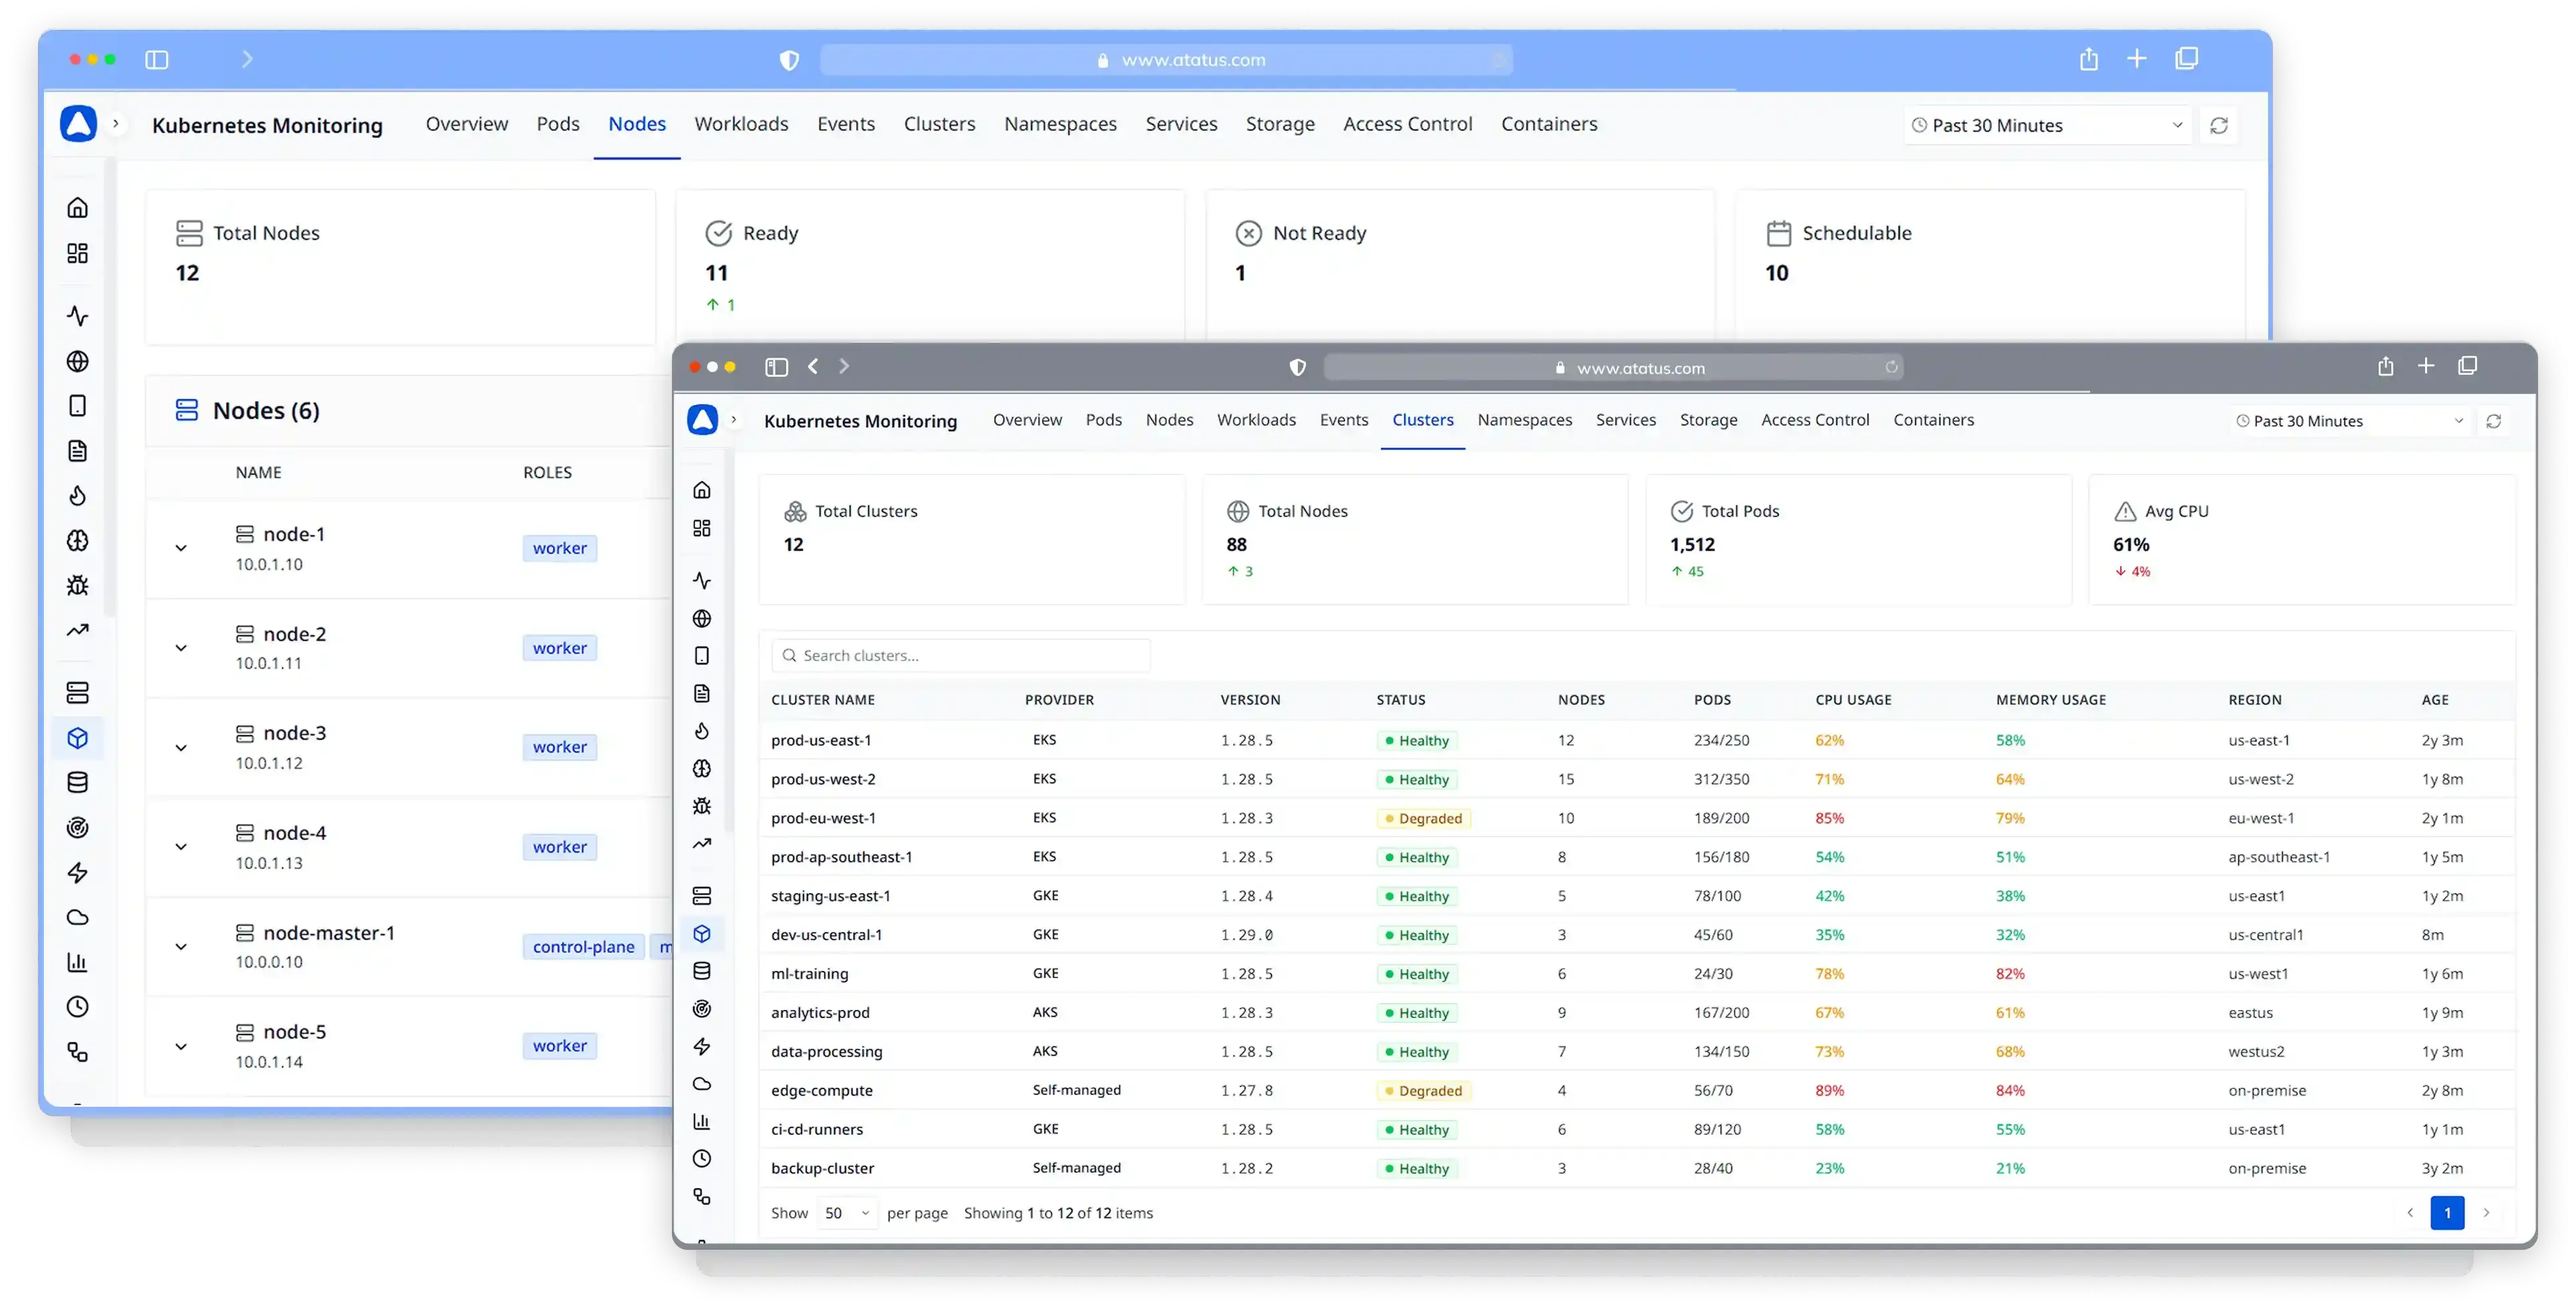
Task: Click the database icon in front window sidebar
Action: 702,970
